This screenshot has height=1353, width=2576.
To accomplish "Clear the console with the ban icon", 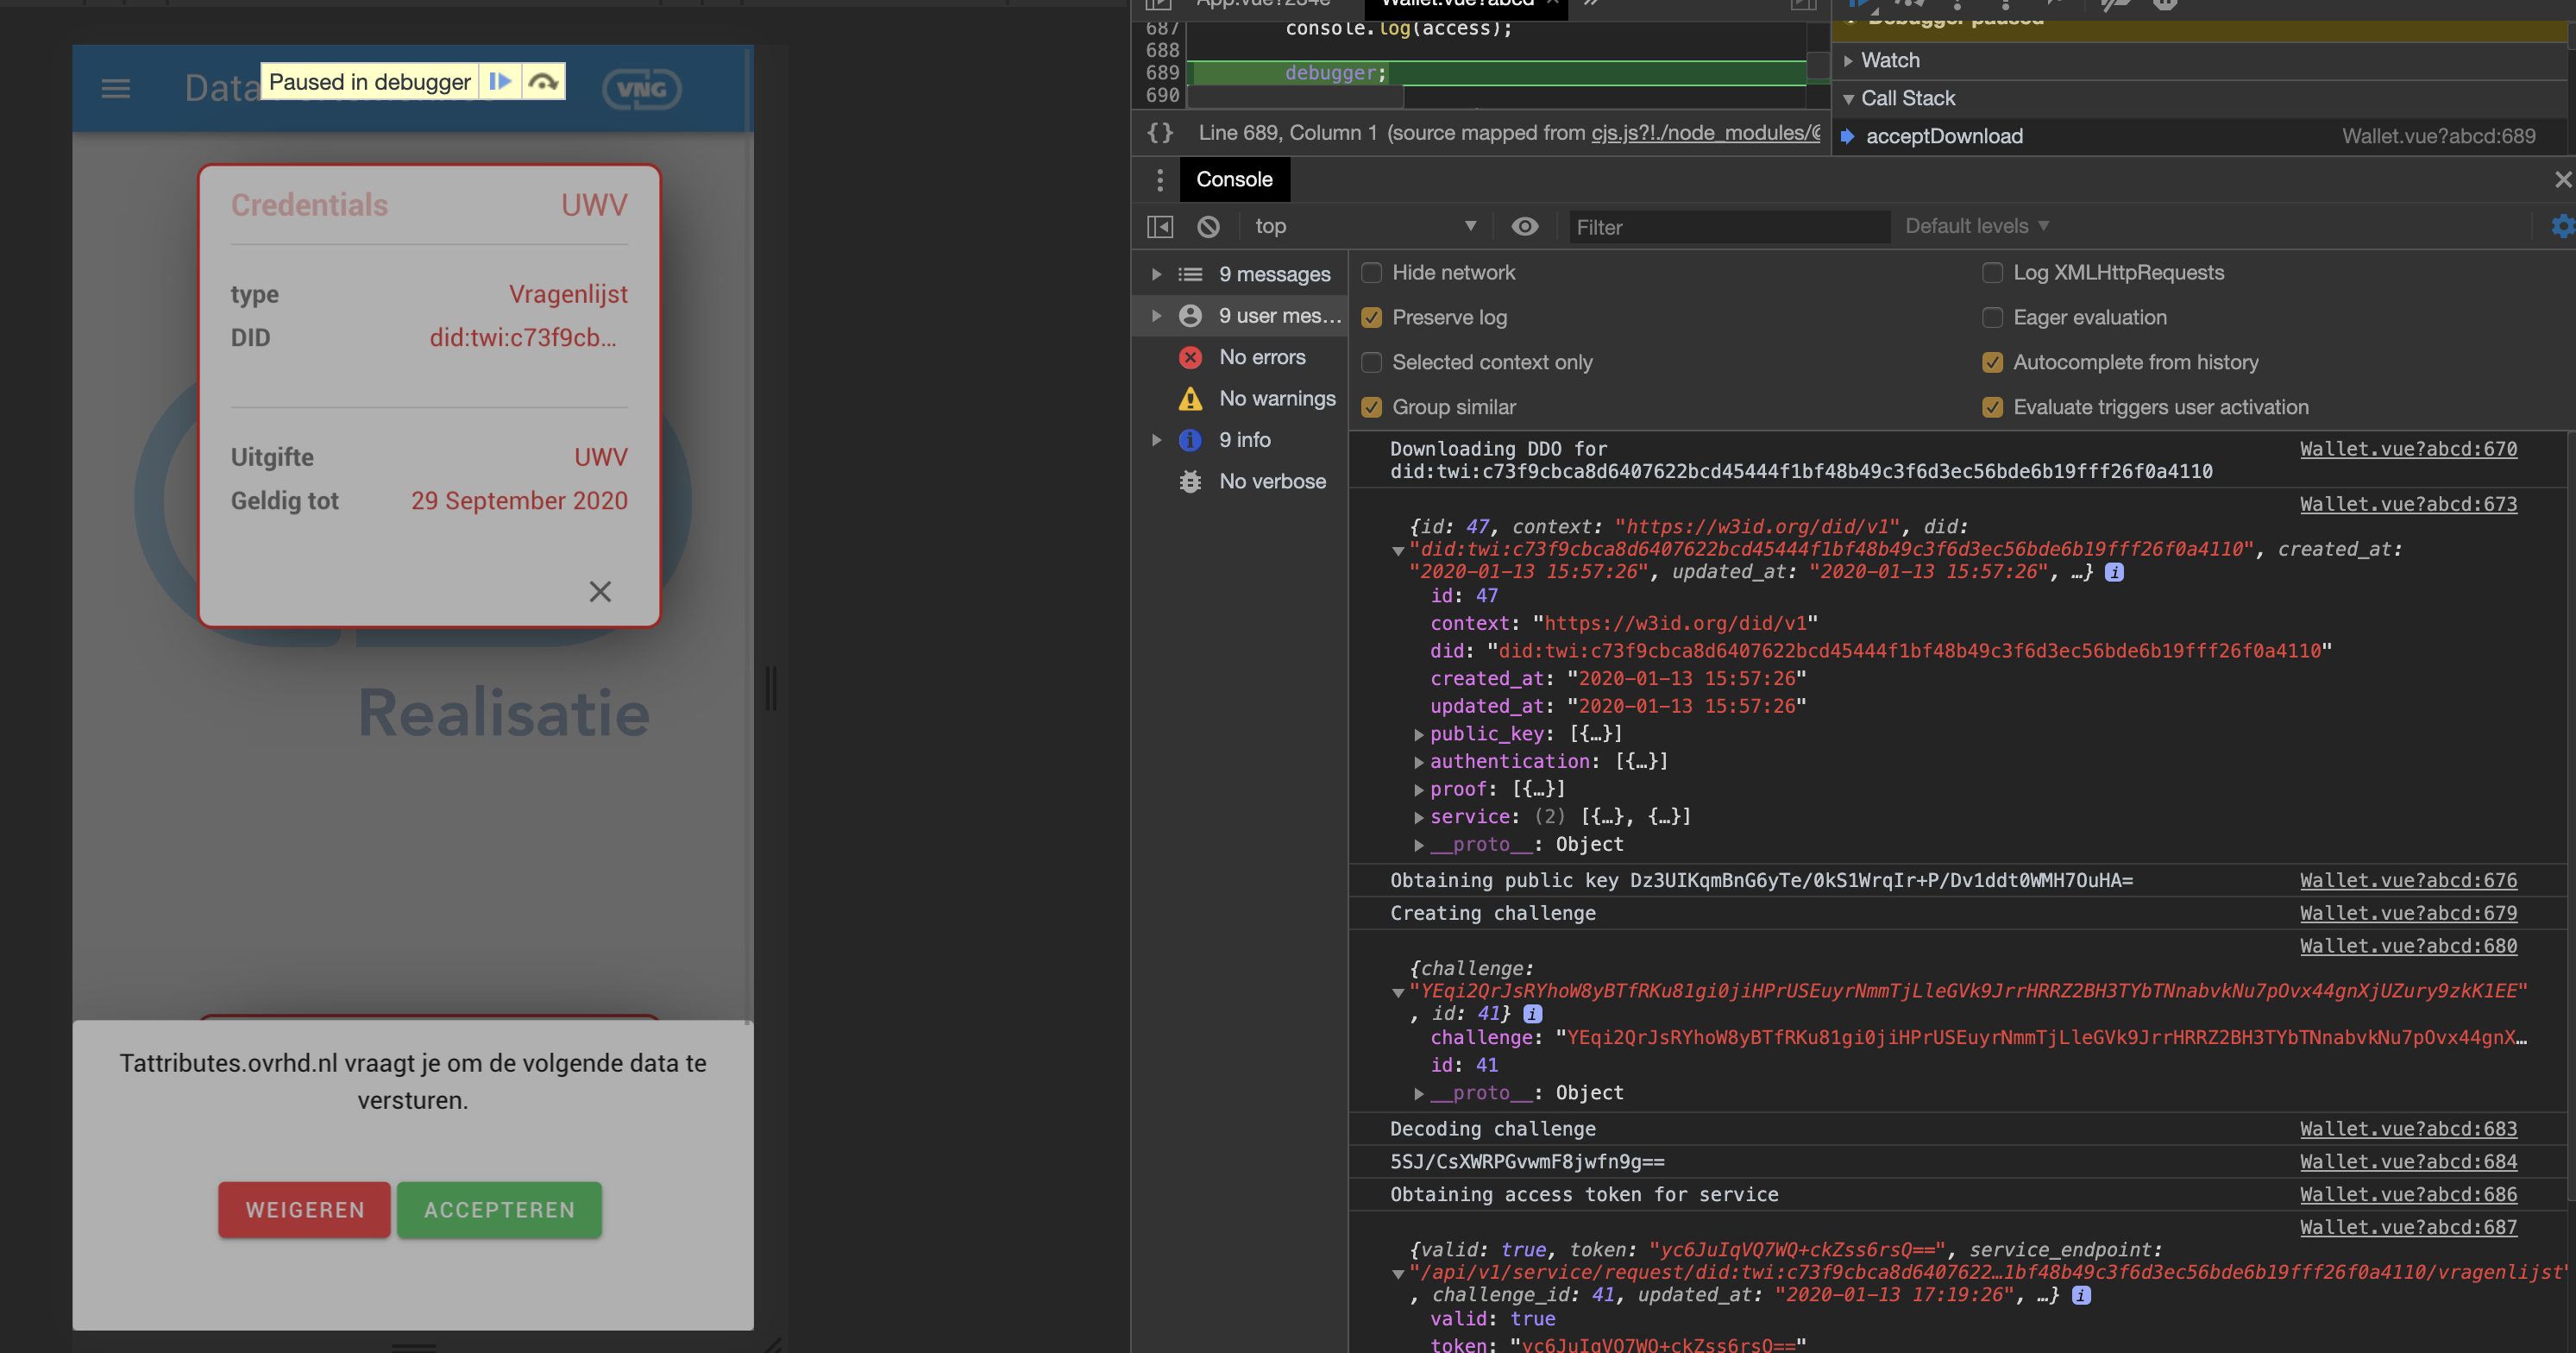I will point(1208,227).
